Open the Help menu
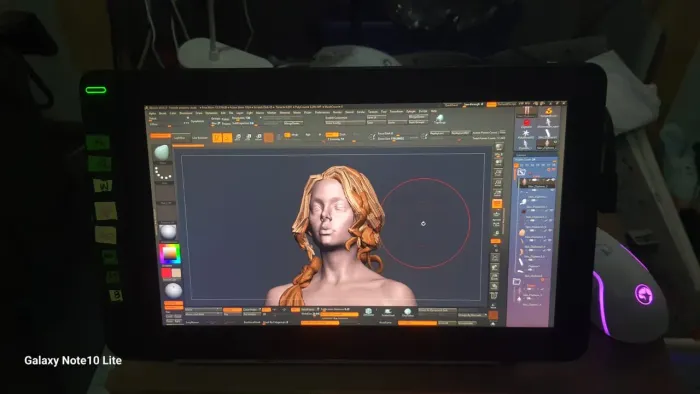This screenshot has height=394, width=700. click(x=433, y=111)
